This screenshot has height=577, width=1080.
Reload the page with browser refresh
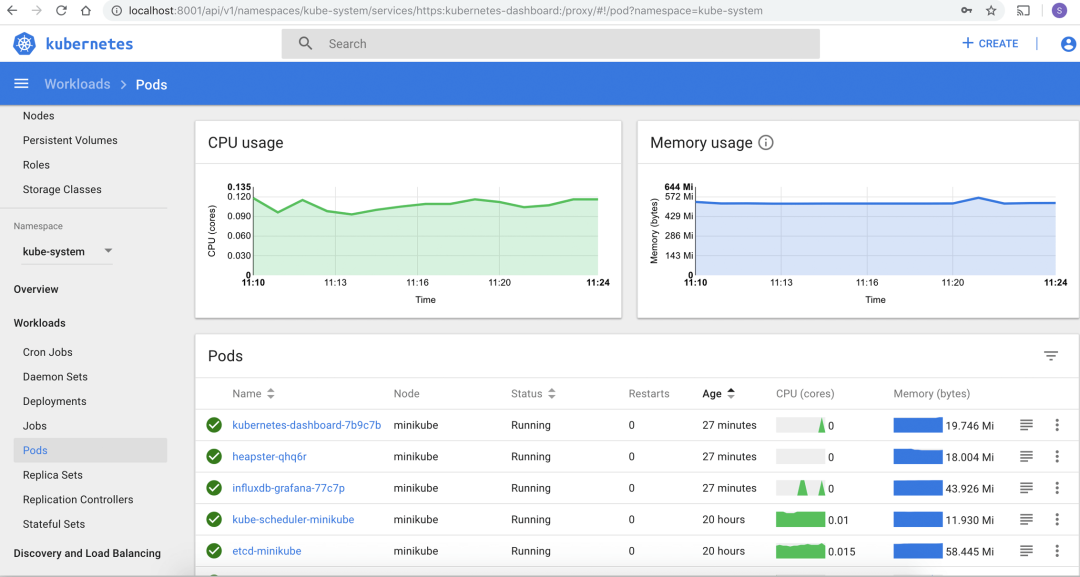[x=61, y=10]
